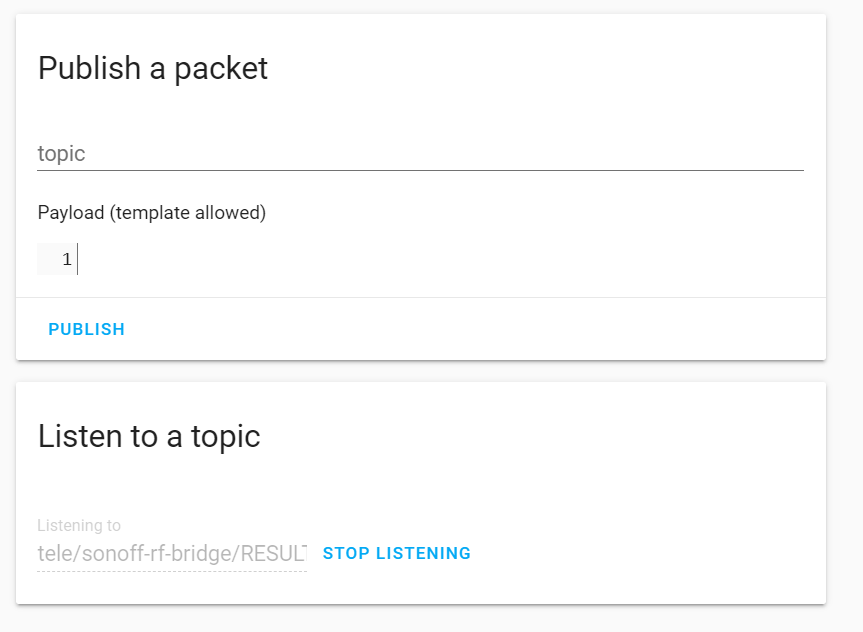The height and width of the screenshot is (632, 863).
Task: Place cursor at payload editor text caret
Action: coord(78,260)
